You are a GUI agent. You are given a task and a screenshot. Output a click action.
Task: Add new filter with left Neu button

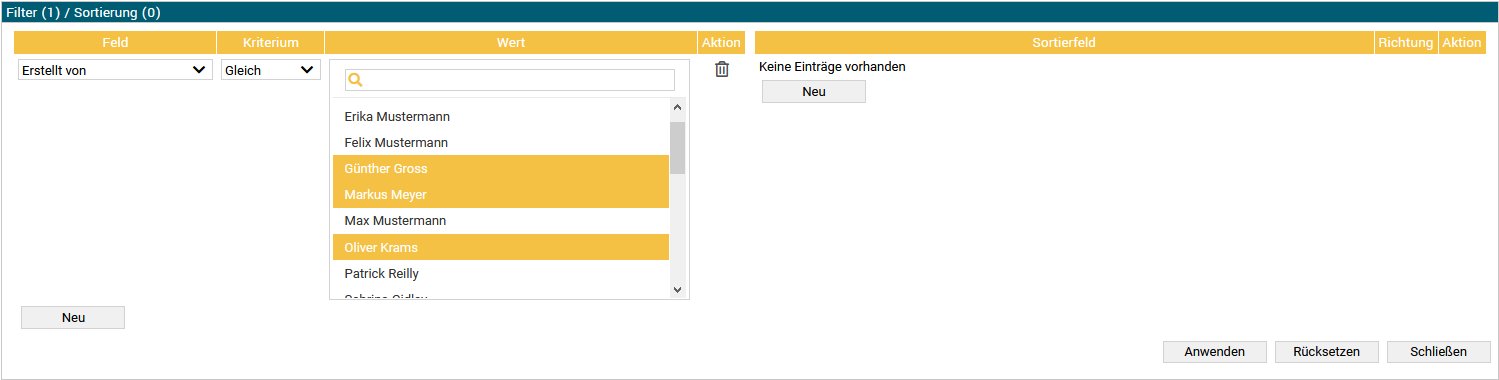[x=73, y=317]
